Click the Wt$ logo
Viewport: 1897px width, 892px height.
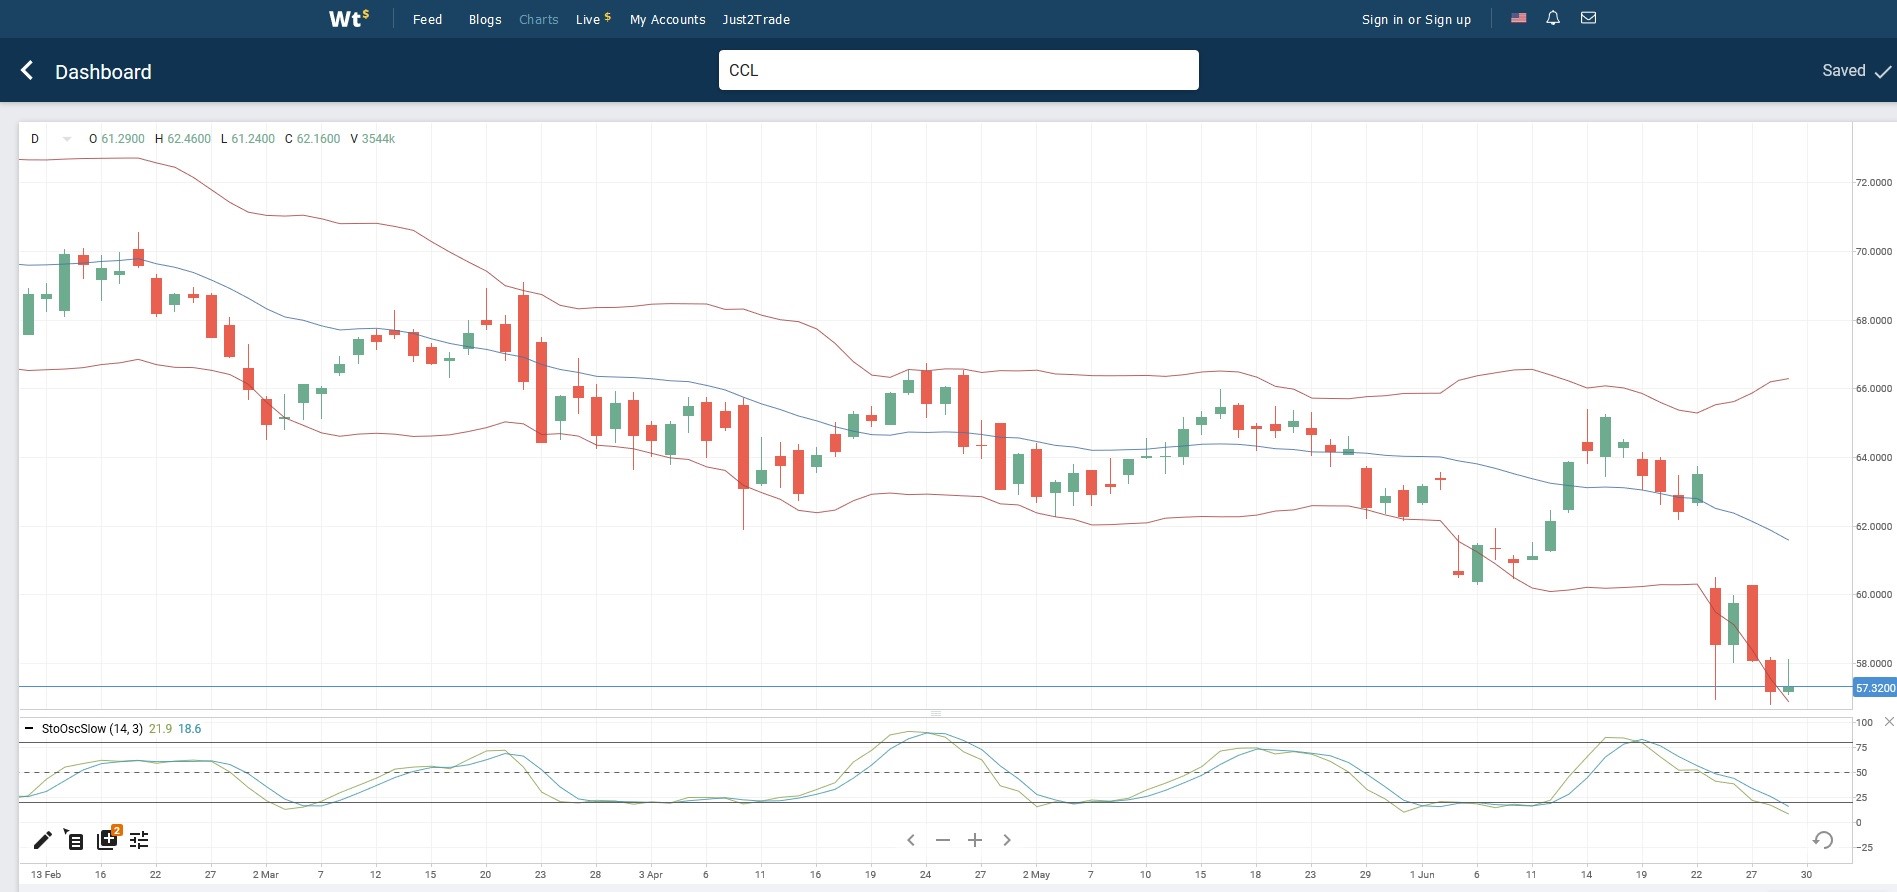point(349,18)
